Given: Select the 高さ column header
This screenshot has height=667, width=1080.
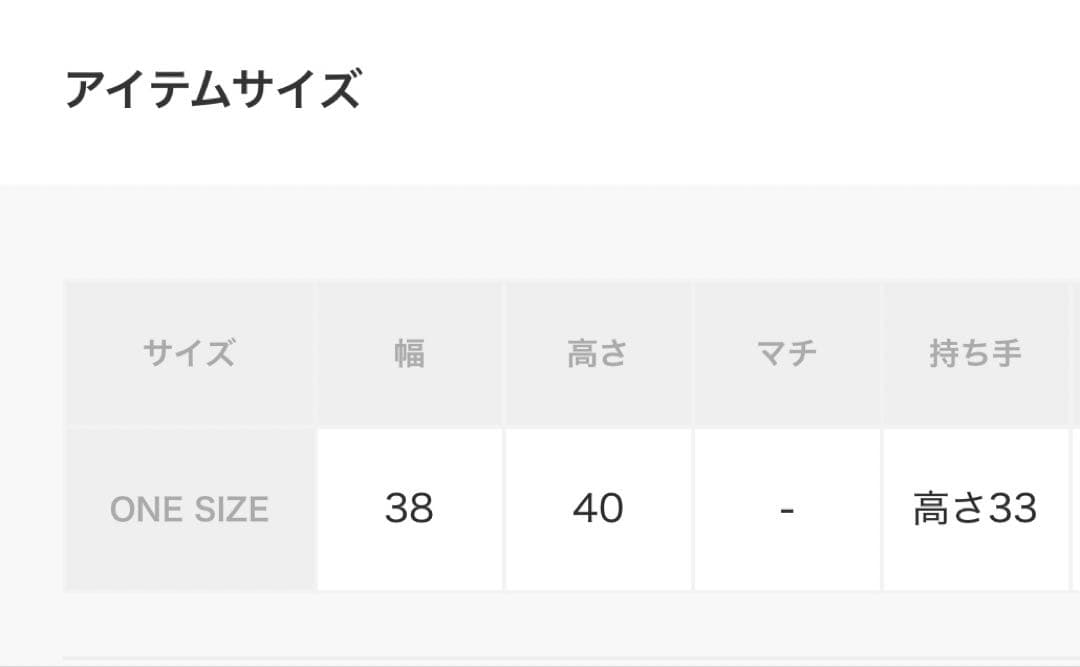Looking at the screenshot, I should tap(597, 354).
